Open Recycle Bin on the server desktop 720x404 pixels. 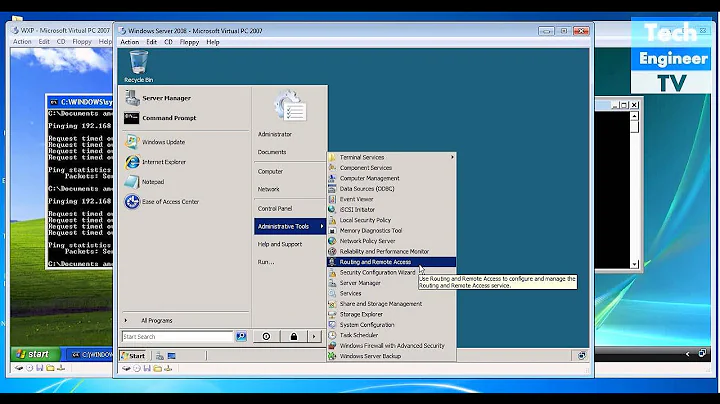139,67
